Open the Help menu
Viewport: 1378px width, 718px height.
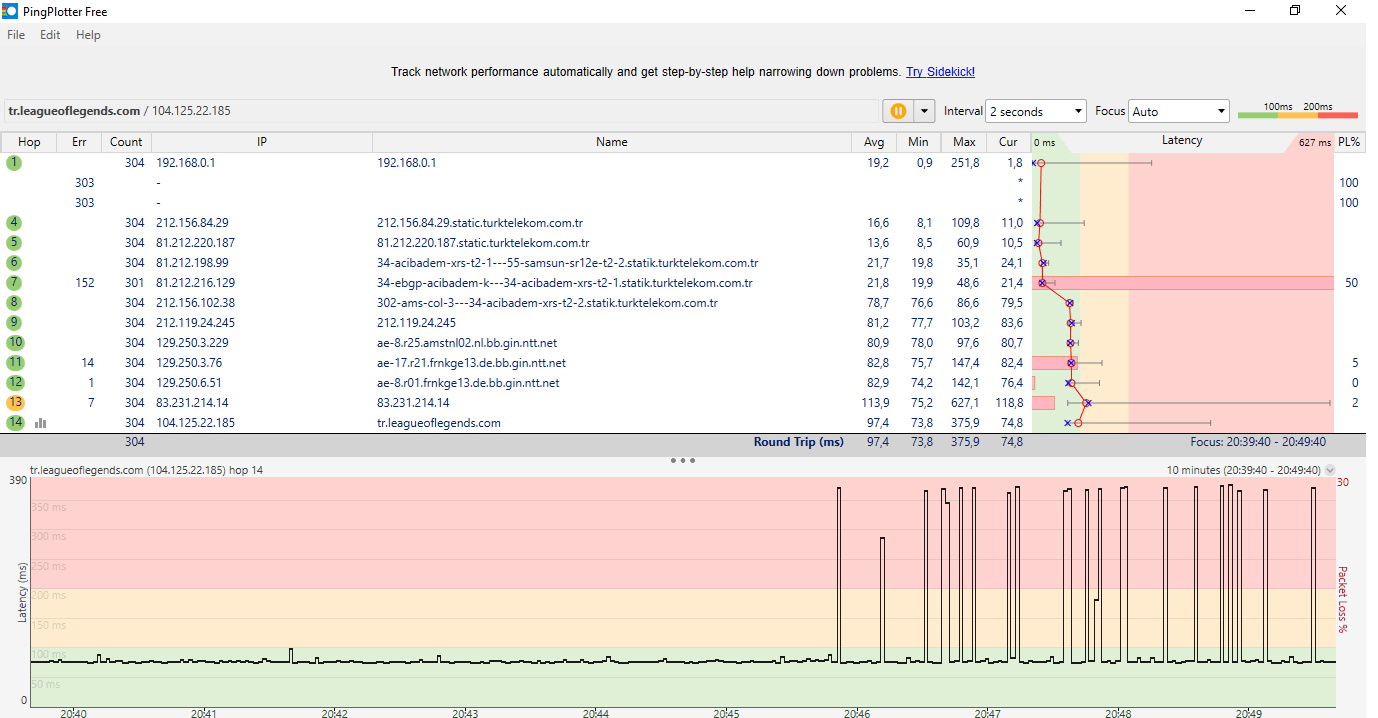[88, 35]
